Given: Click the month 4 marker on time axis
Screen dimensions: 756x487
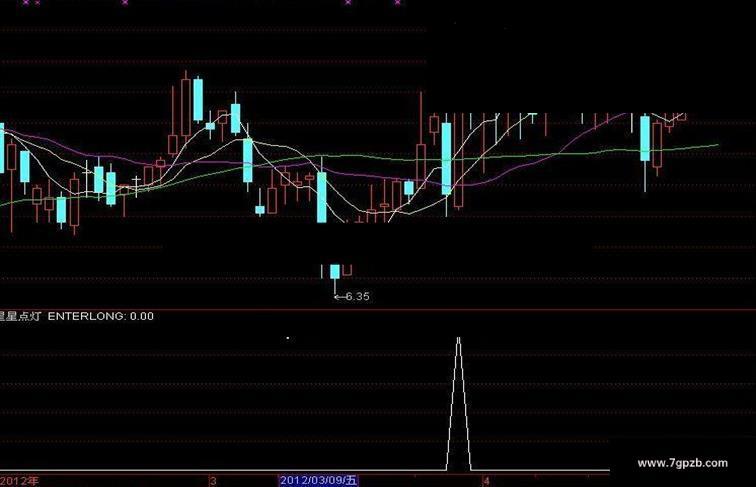Looking at the screenshot, I should pyautogui.click(x=486, y=481).
